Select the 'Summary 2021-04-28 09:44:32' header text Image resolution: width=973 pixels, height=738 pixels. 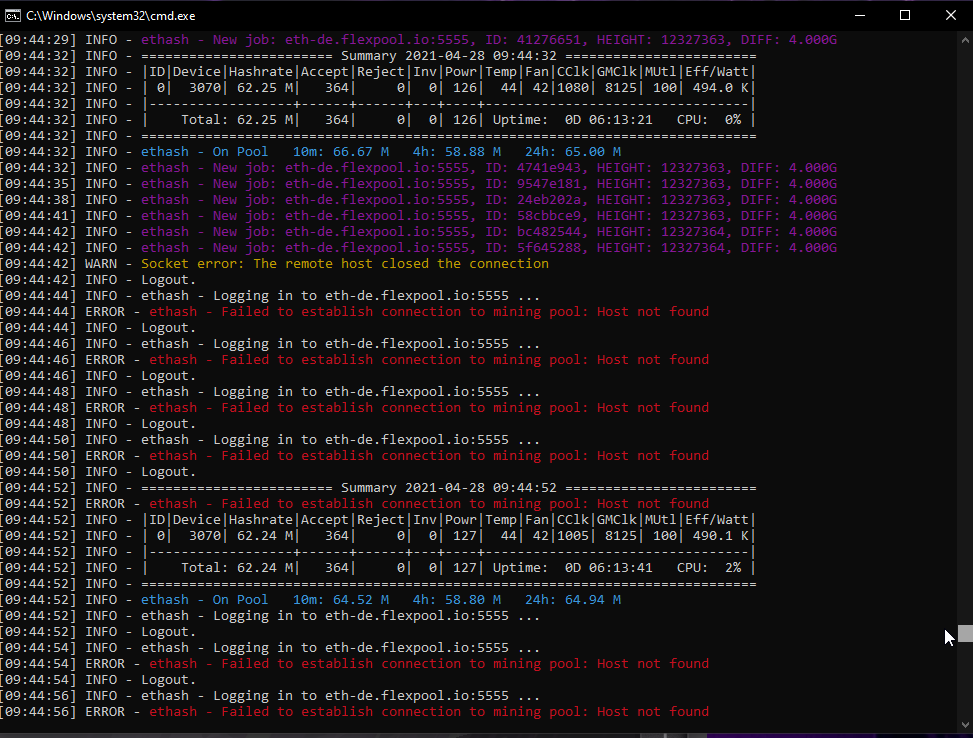click(449, 56)
